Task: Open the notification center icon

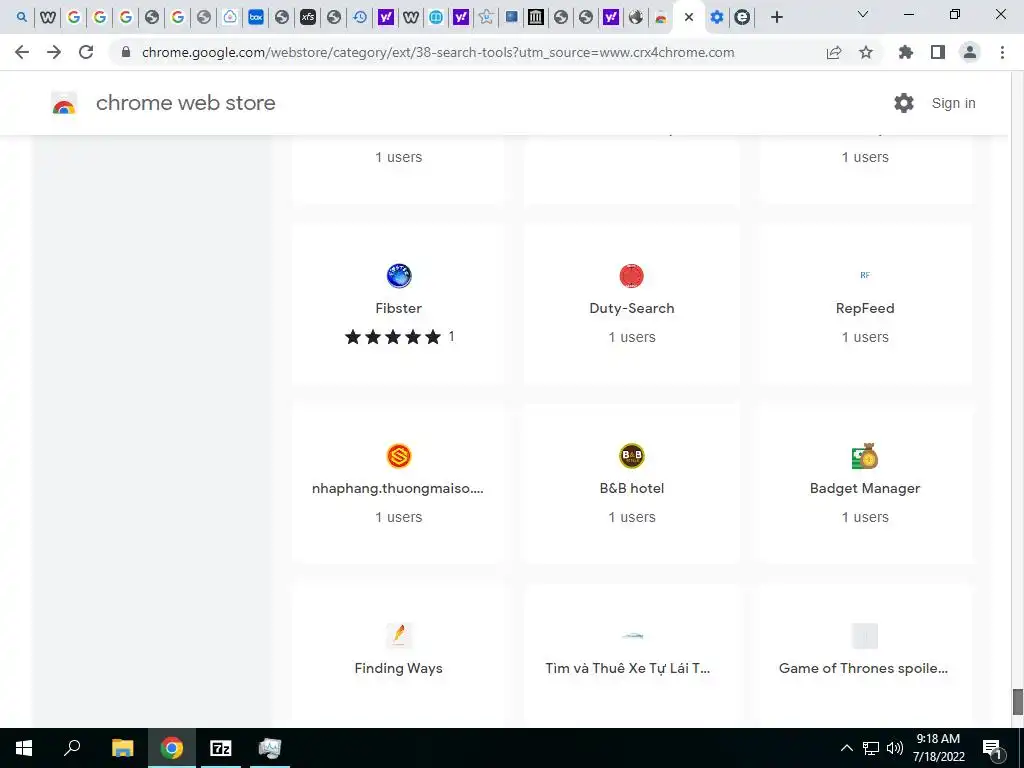Action: pos(992,748)
